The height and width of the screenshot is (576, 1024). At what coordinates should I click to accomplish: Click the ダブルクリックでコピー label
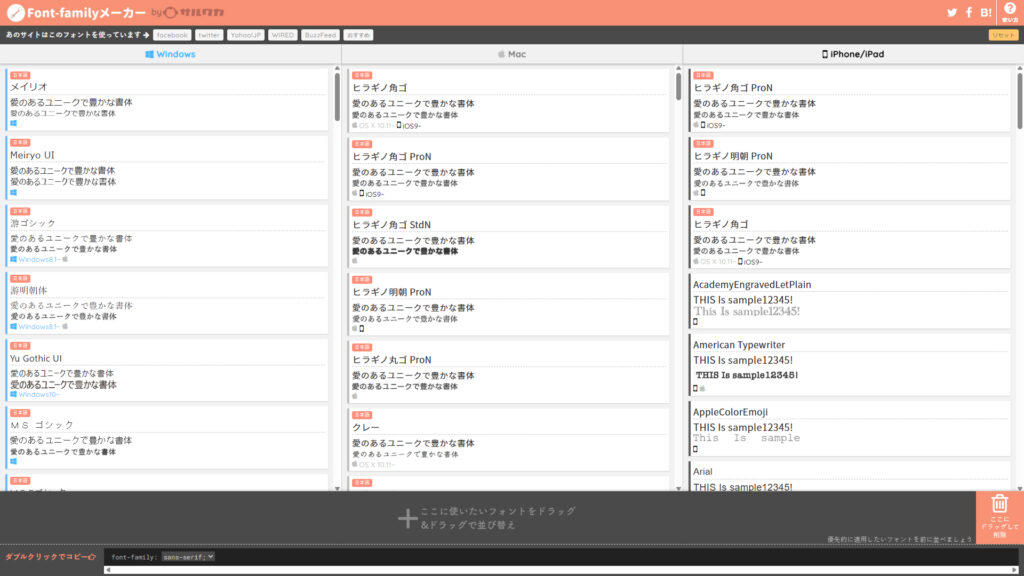[x=50, y=557]
